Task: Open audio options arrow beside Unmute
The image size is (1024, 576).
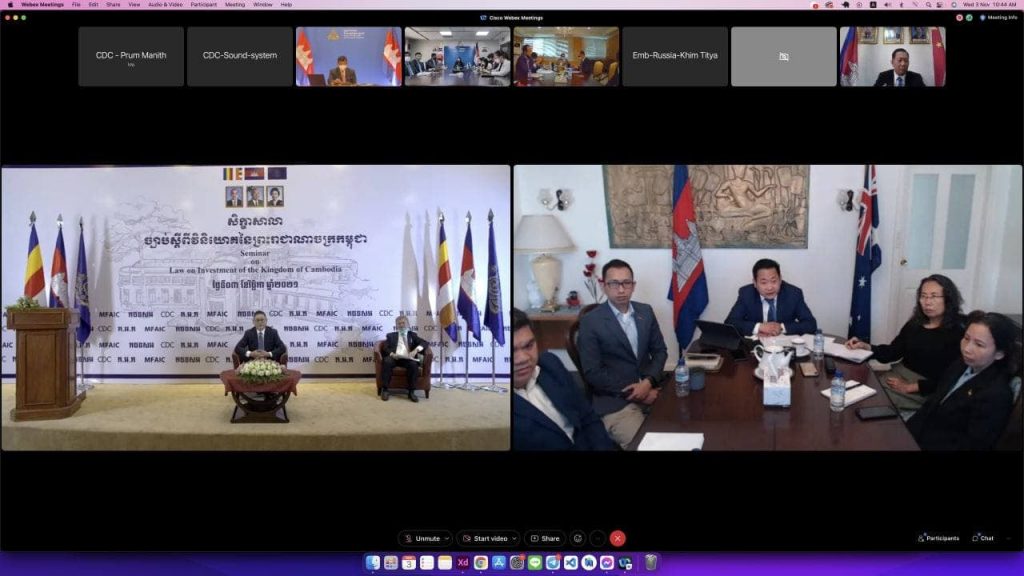Action: pos(446,538)
